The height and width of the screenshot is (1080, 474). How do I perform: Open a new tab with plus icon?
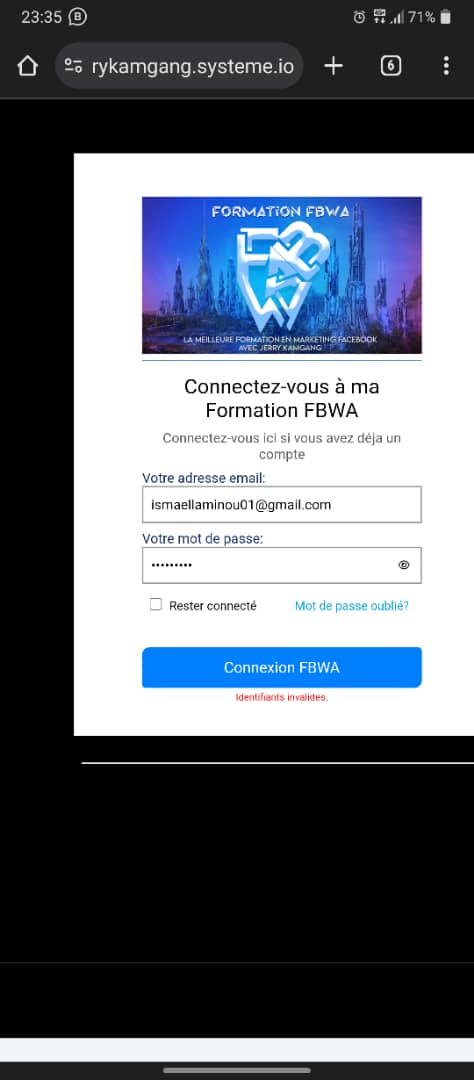point(333,66)
